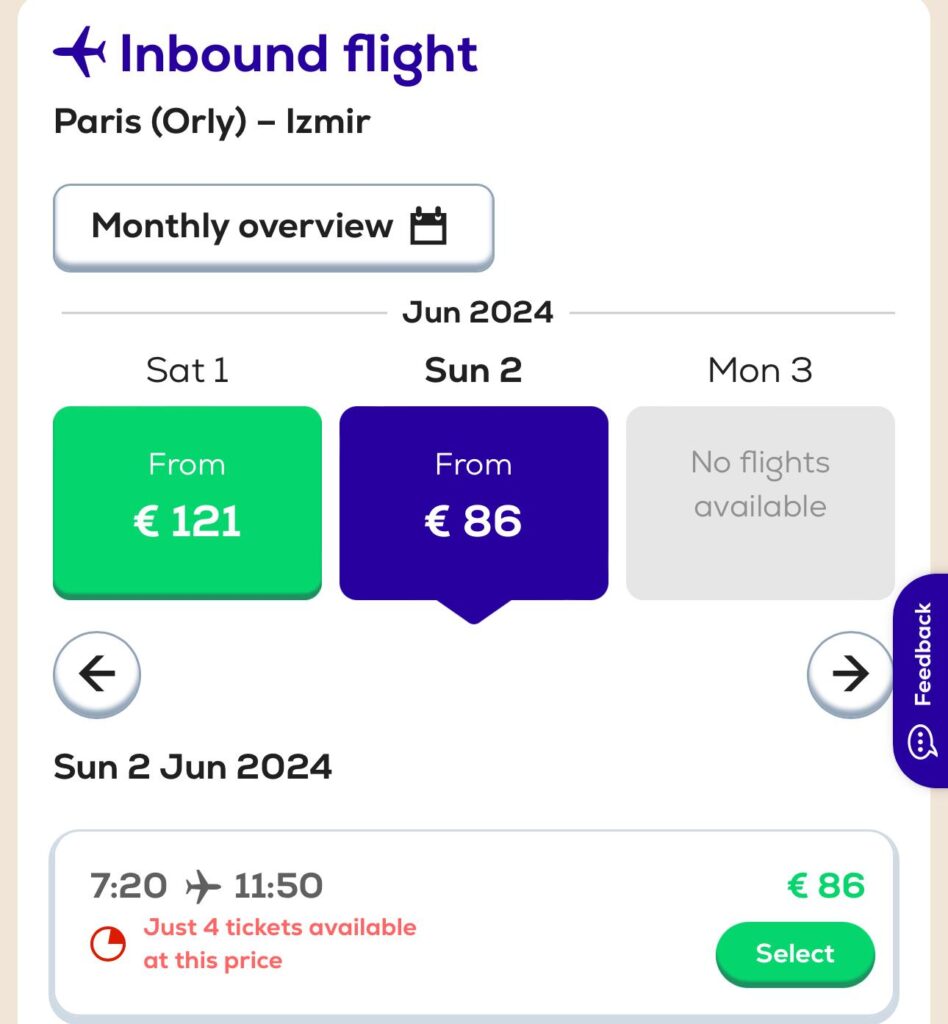This screenshot has width=948, height=1024.
Task: Click the Sat 1 date label
Action: (187, 370)
